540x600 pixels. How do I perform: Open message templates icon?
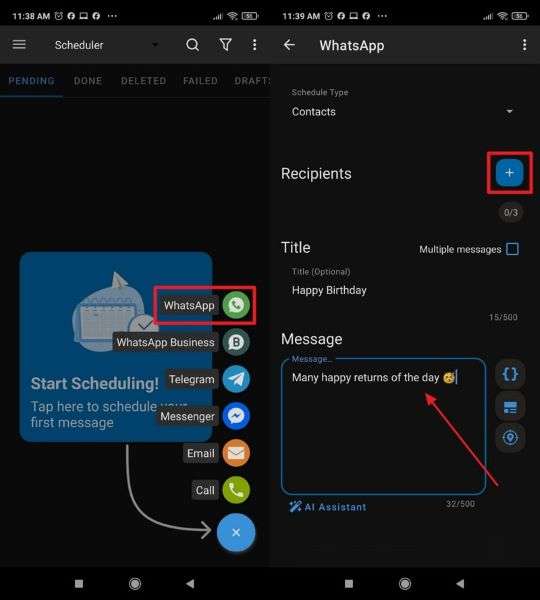coord(510,407)
